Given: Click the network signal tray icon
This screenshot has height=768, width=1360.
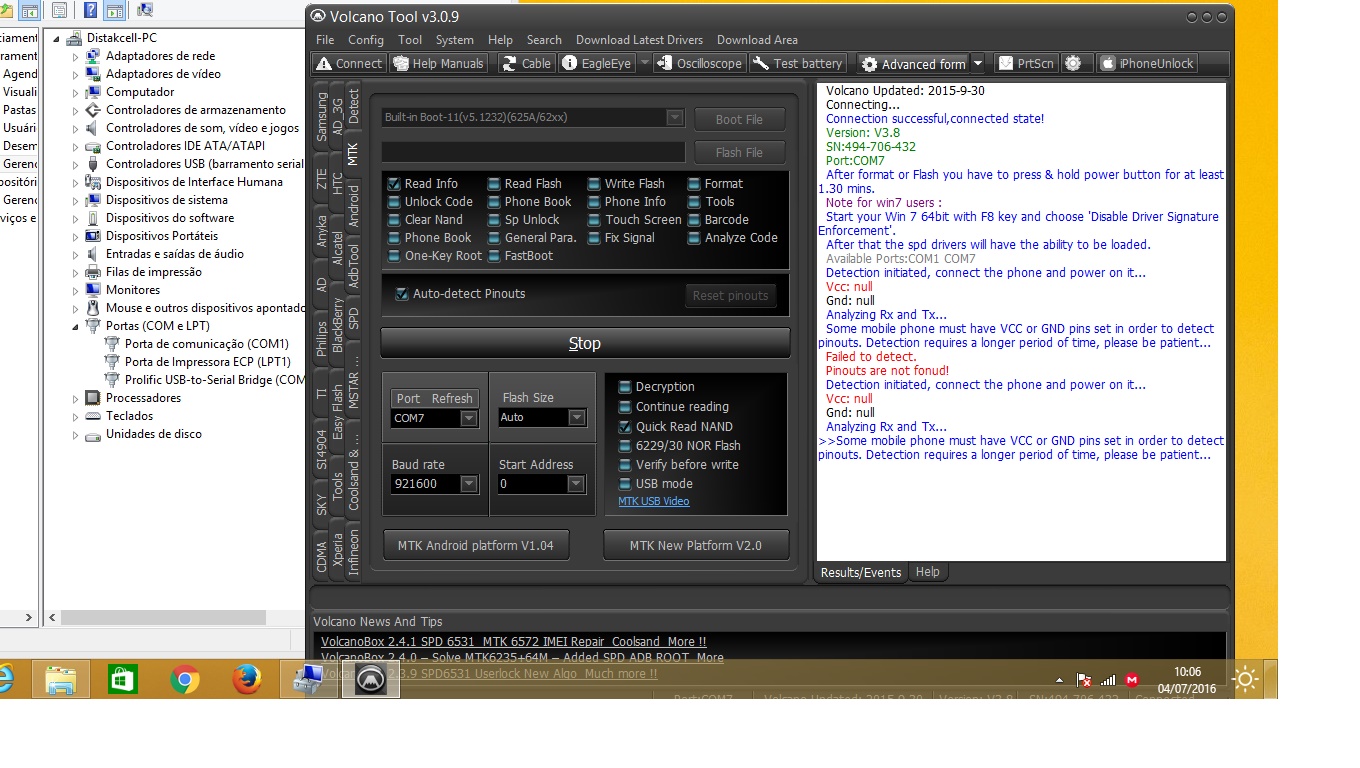Looking at the screenshot, I should pos(1107,680).
